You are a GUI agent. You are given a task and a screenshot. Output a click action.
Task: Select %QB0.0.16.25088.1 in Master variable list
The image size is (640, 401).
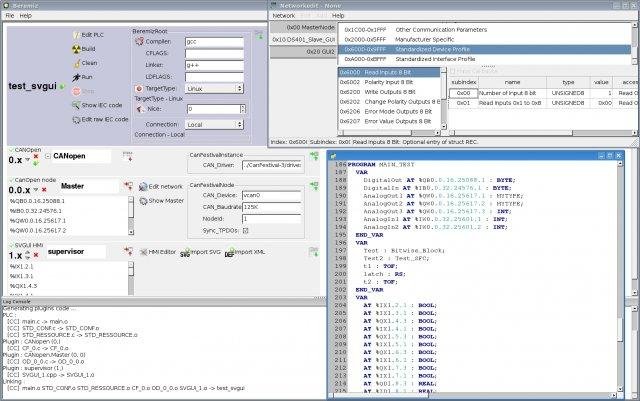tap(38, 201)
